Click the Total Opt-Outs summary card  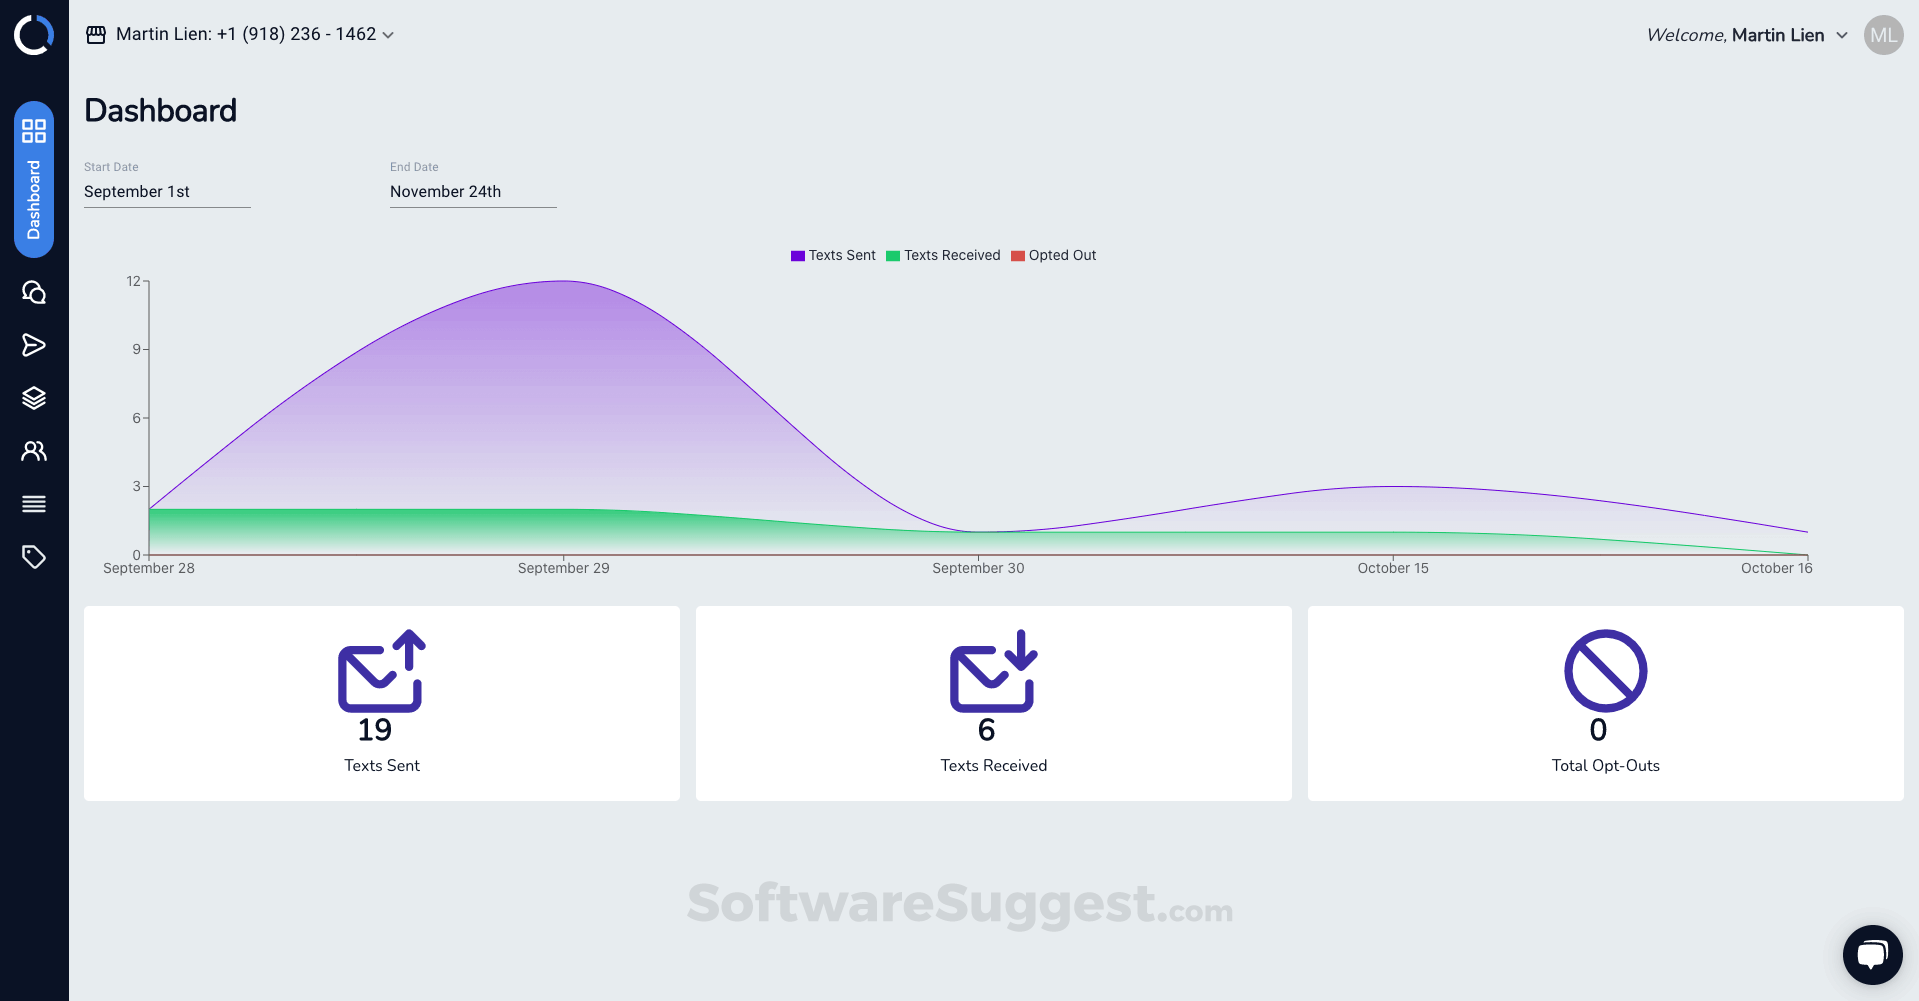click(x=1605, y=703)
